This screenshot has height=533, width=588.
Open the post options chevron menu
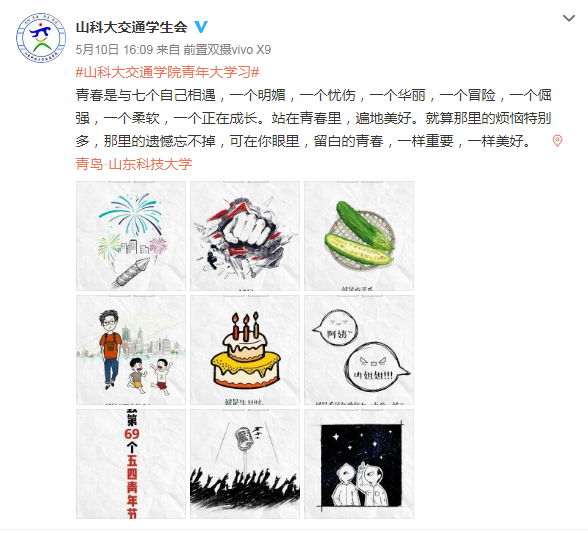[568, 18]
